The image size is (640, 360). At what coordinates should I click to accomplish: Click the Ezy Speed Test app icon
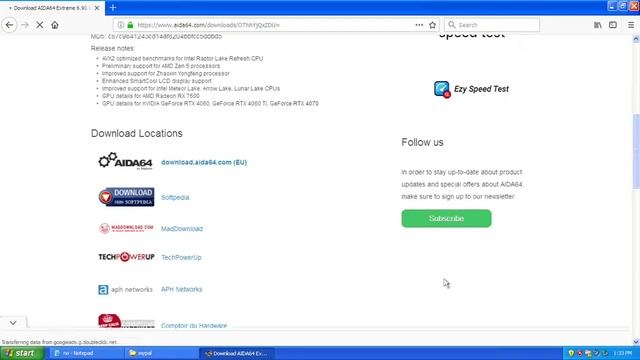[442, 89]
